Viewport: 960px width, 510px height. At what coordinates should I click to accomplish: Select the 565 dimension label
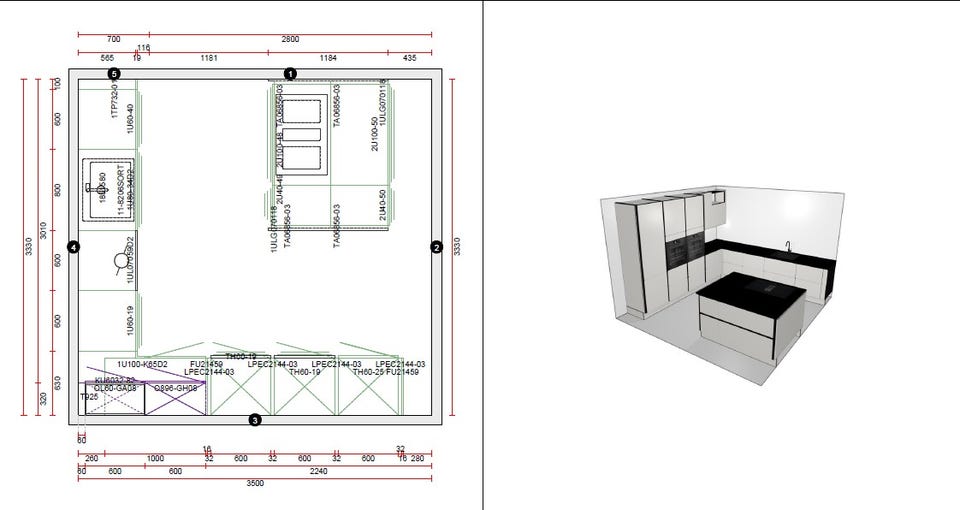pyautogui.click(x=107, y=58)
